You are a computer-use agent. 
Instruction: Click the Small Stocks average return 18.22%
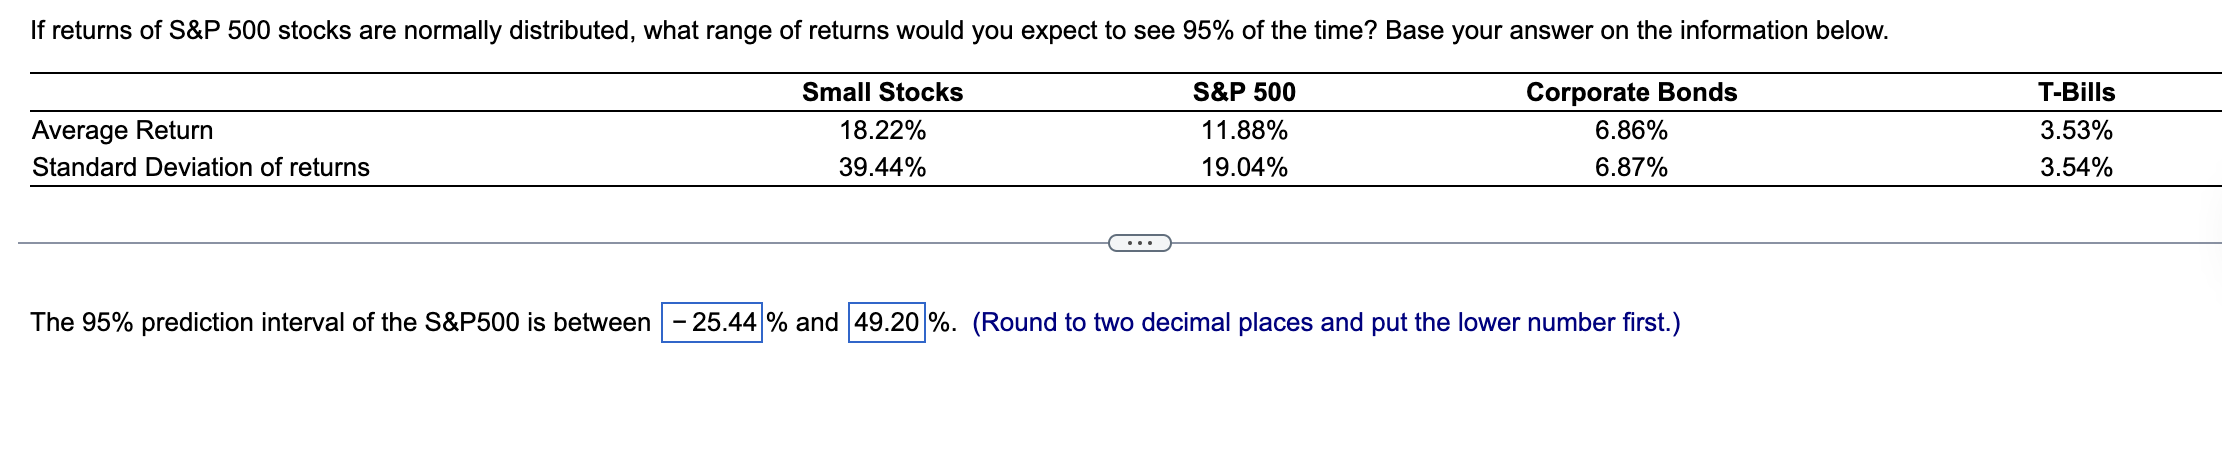[882, 130]
